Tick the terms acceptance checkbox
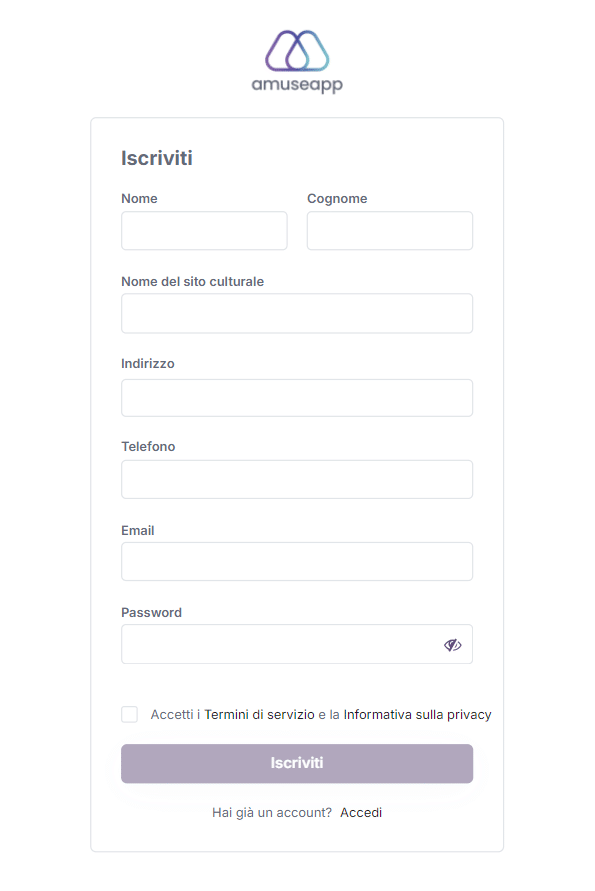 130,714
